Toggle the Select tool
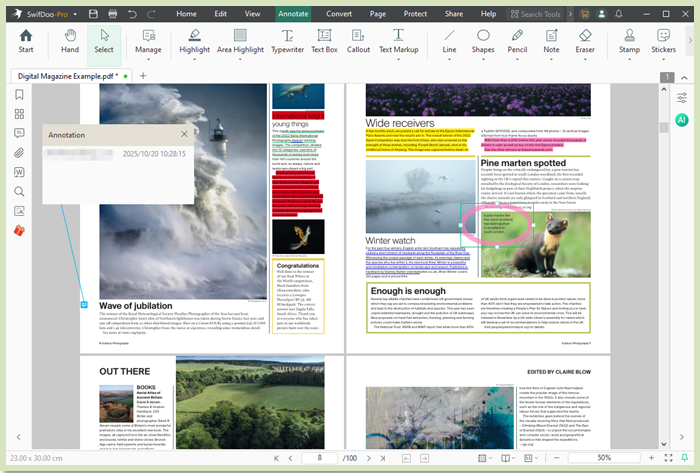This screenshot has width=700, height=473. pos(104,40)
